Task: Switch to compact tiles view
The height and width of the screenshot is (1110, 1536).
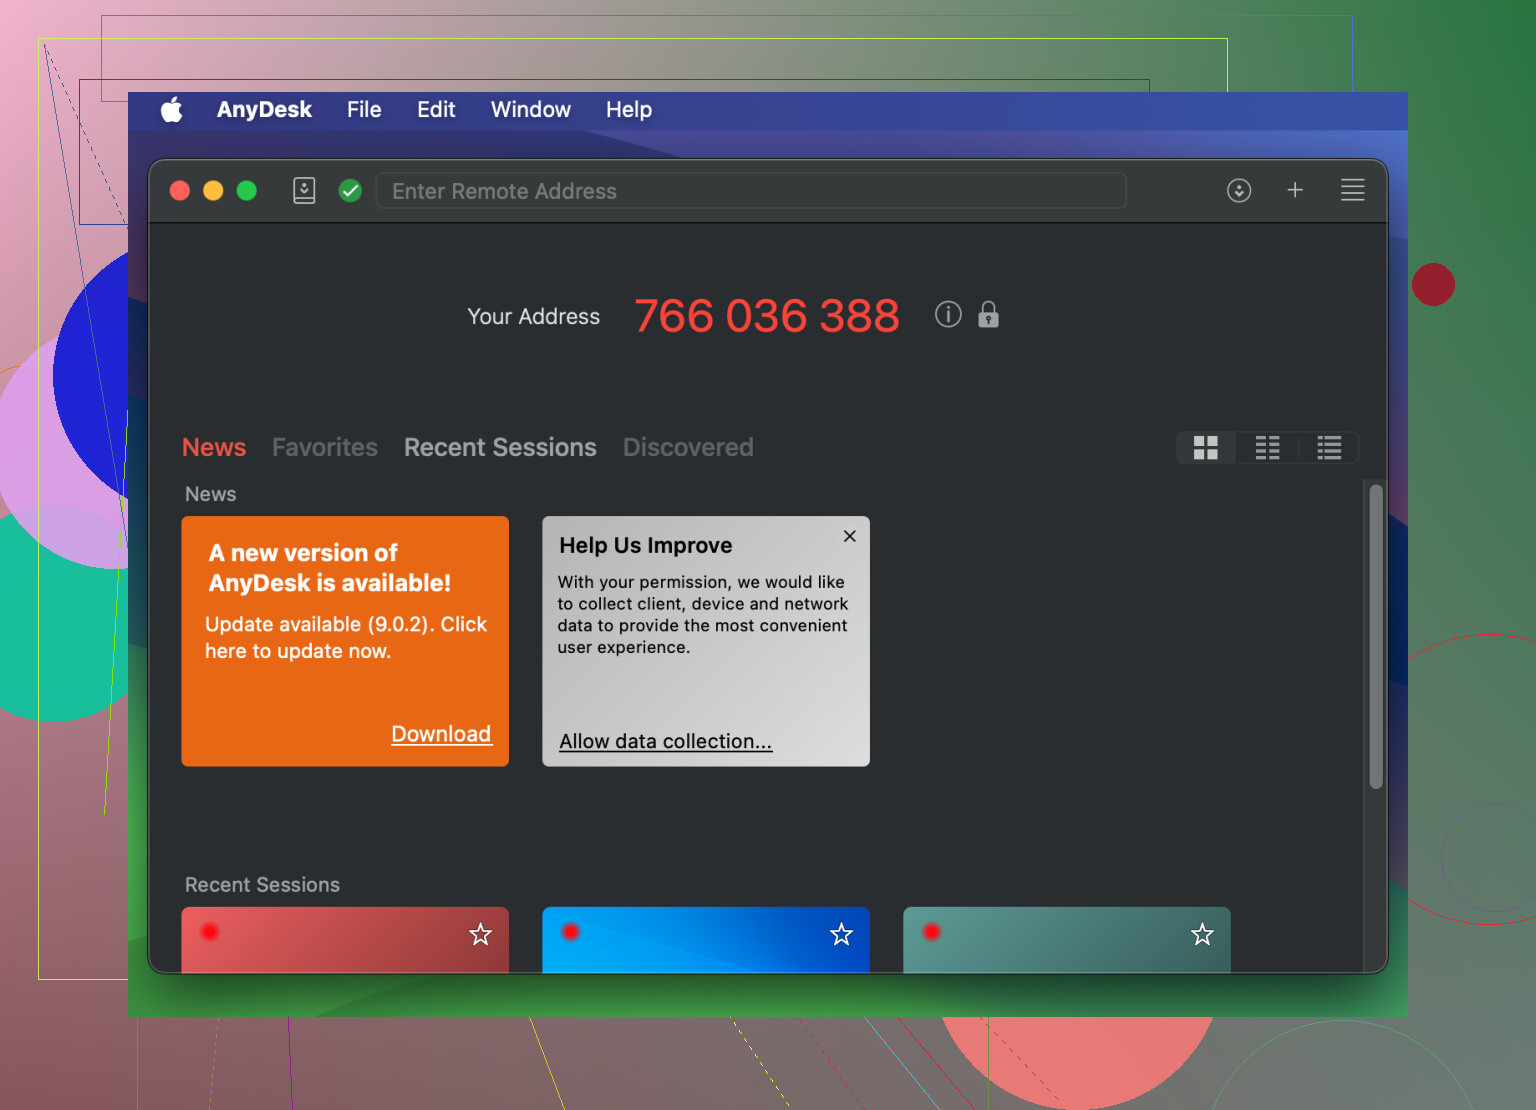Action: click(1267, 448)
